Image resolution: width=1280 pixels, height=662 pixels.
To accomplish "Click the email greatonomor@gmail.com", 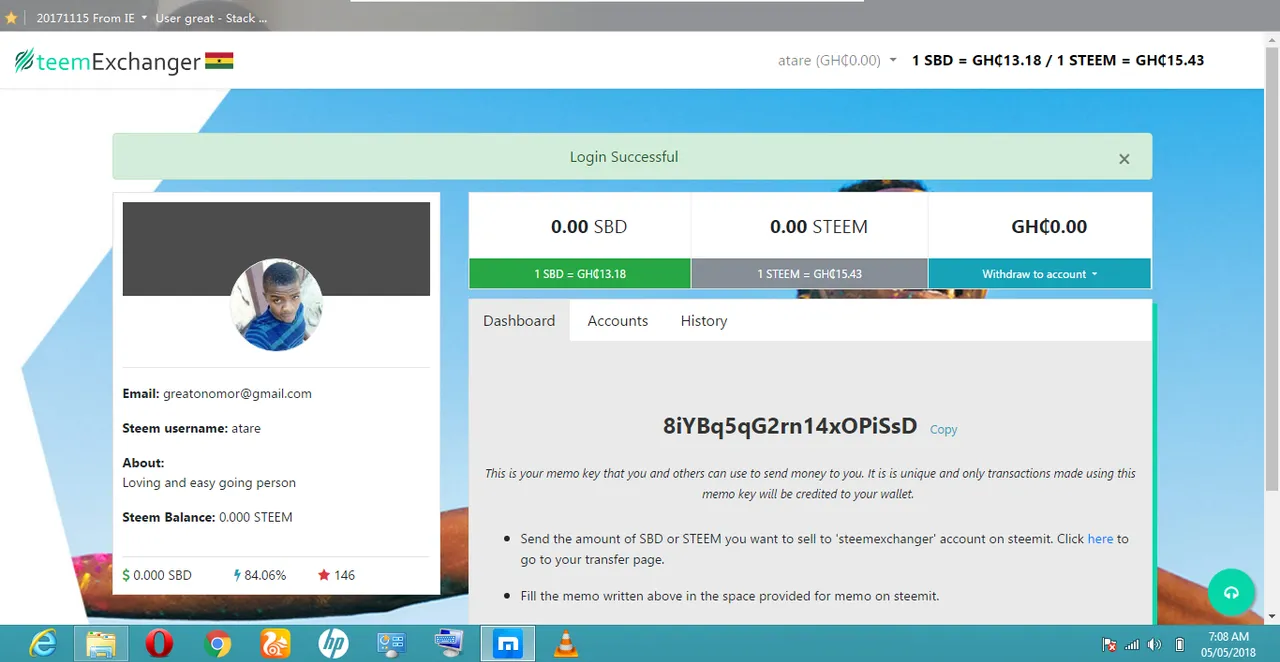I will pos(238,394).
